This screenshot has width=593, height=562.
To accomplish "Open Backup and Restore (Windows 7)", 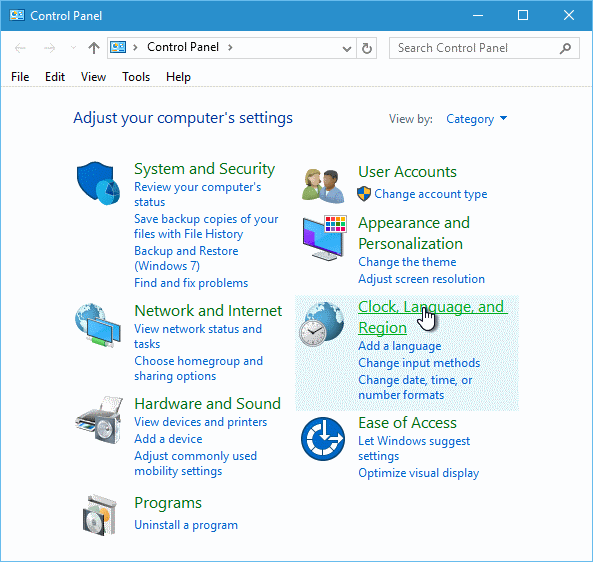I will 186,258.
